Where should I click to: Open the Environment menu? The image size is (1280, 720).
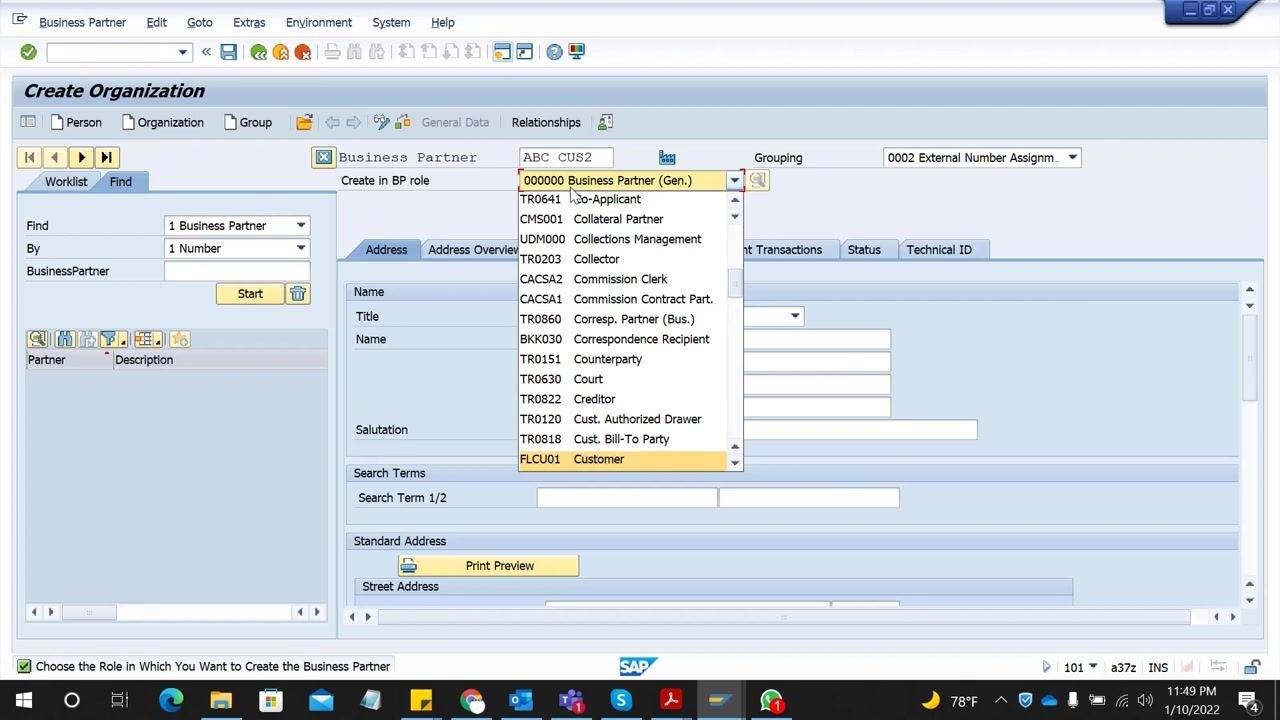pos(319,22)
